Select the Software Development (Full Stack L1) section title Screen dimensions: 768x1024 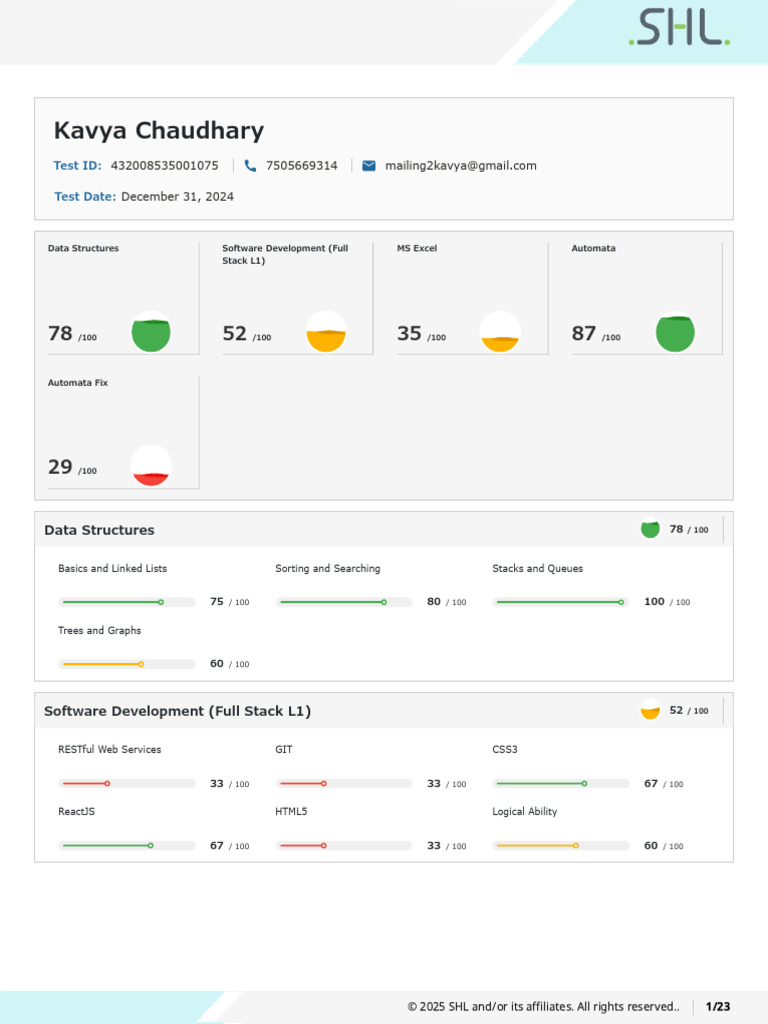point(177,711)
